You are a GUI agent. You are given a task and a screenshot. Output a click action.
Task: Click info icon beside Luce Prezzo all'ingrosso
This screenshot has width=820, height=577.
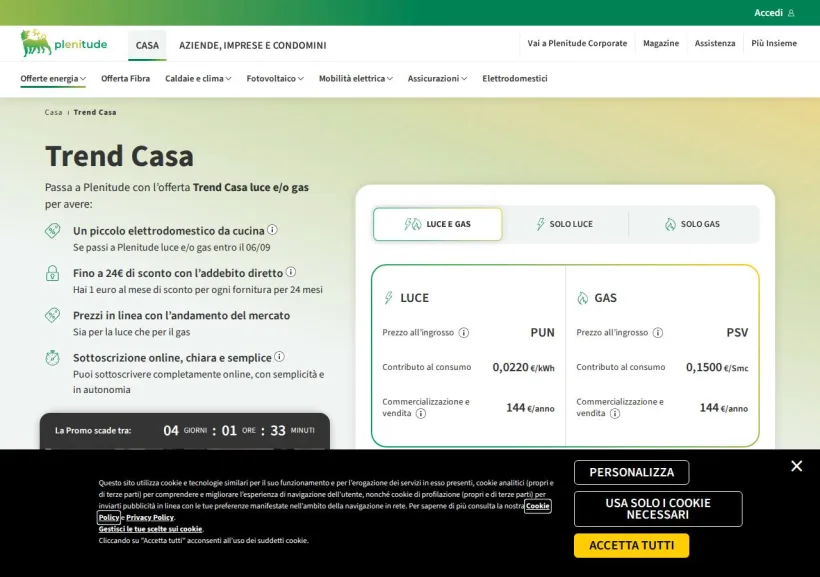463,333
